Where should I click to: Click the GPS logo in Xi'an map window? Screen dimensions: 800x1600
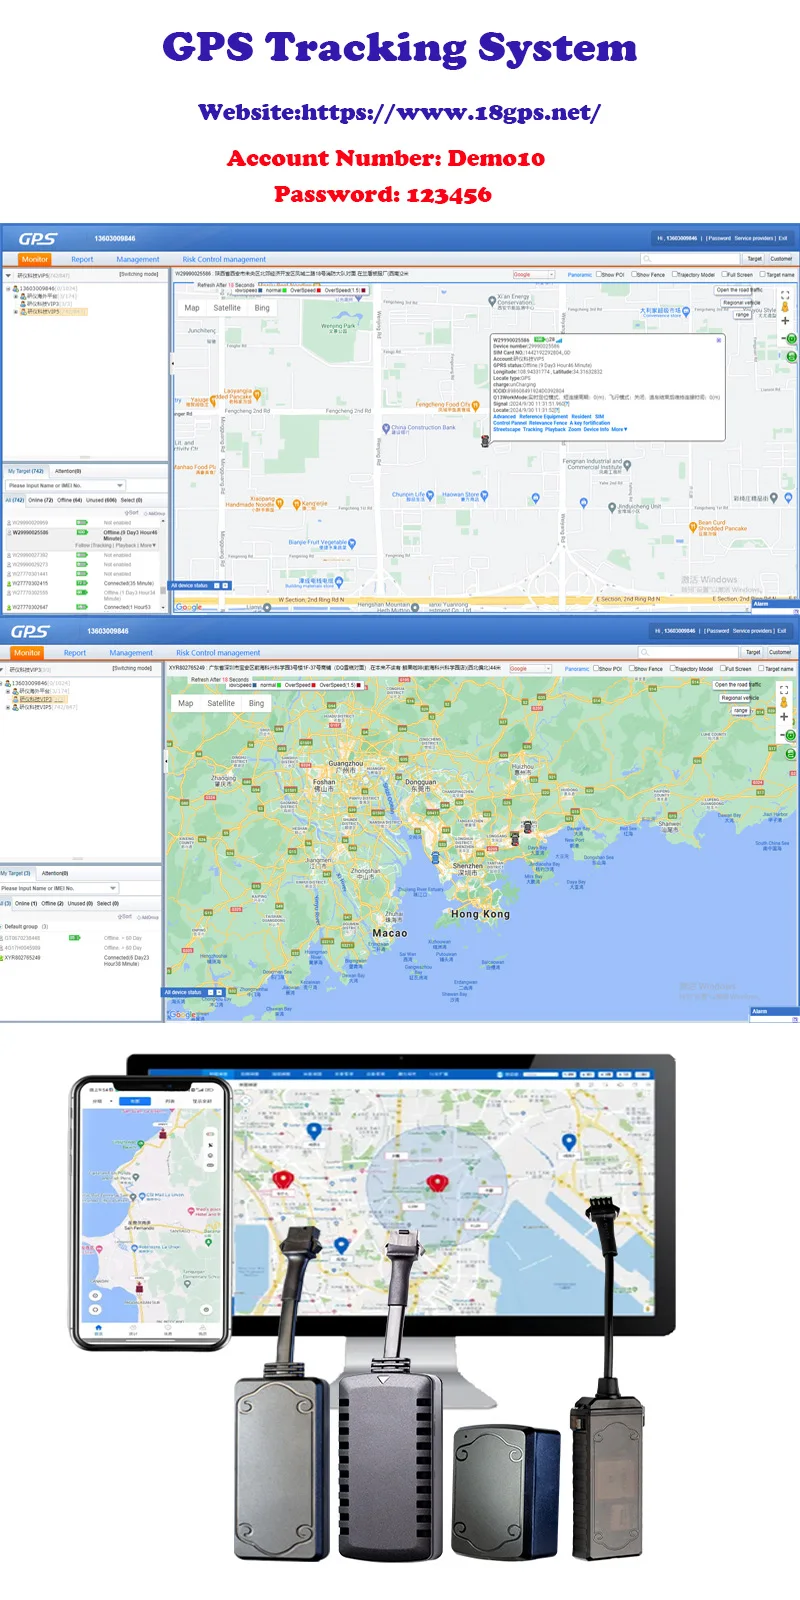pos(38,239)
